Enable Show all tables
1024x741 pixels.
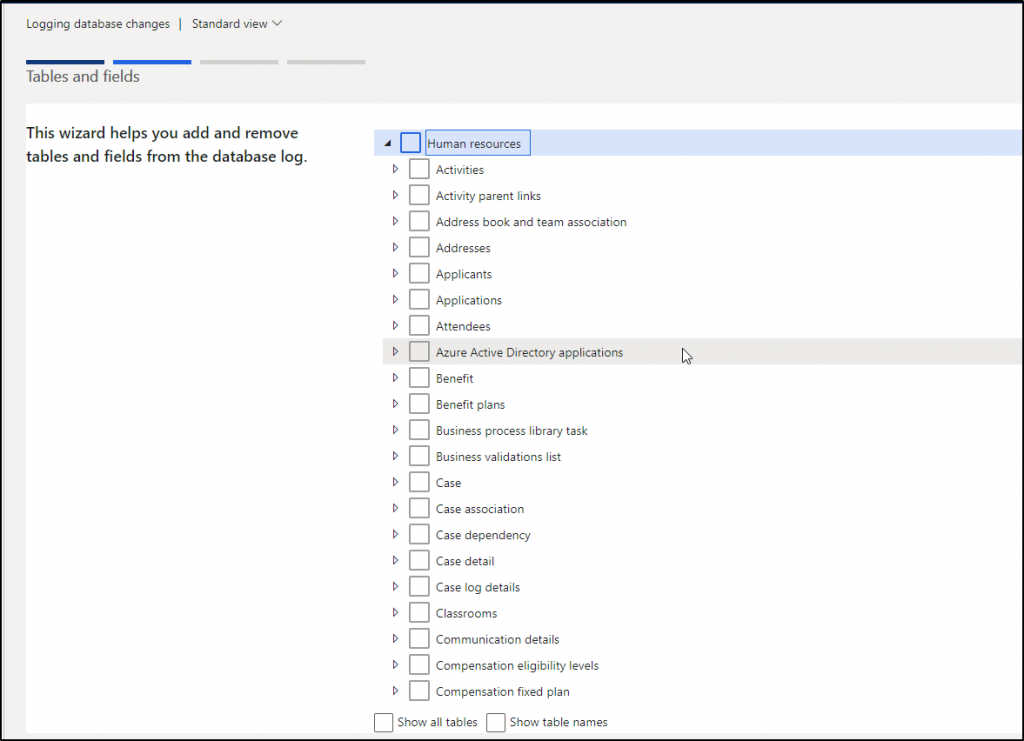tap(383, 722)
